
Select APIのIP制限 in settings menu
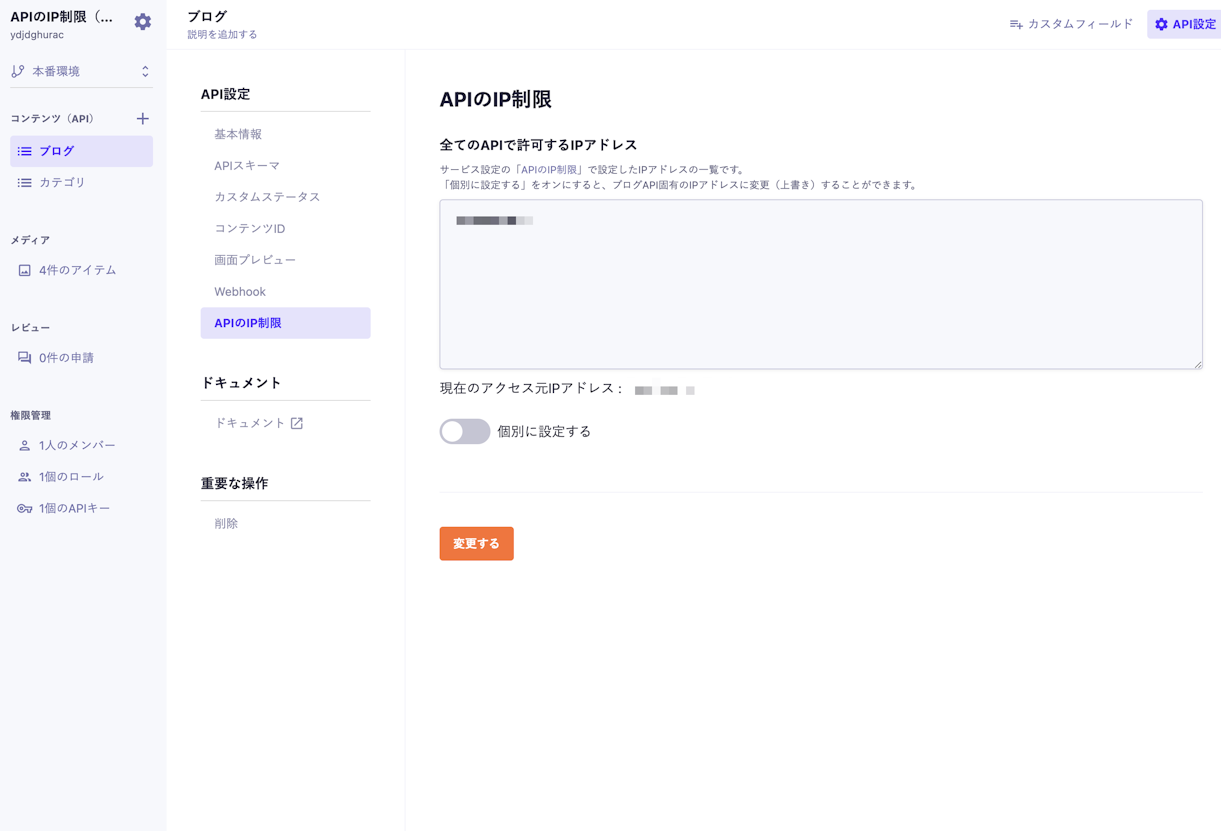(285, 323)
